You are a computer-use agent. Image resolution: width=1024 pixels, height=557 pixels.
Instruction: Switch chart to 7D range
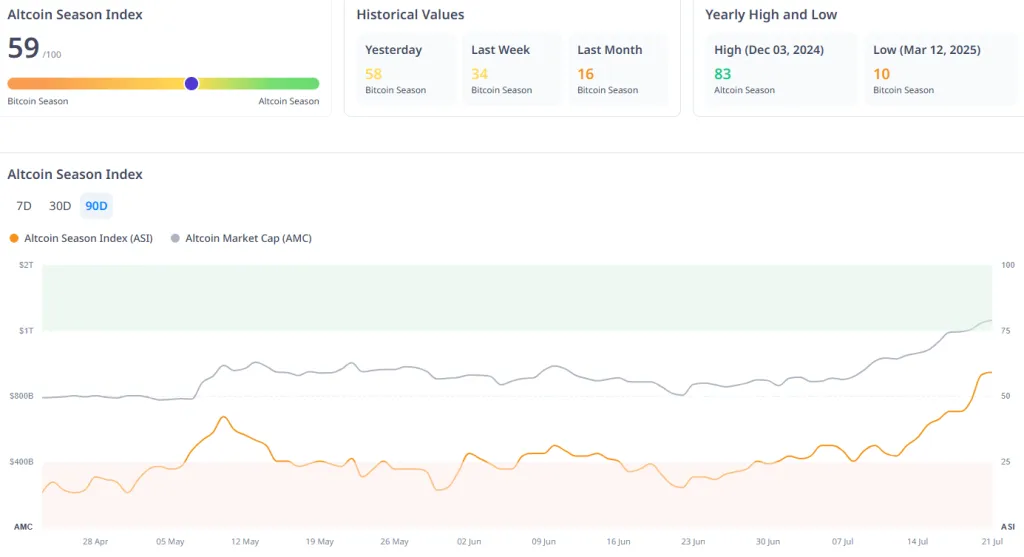(24, 206)
